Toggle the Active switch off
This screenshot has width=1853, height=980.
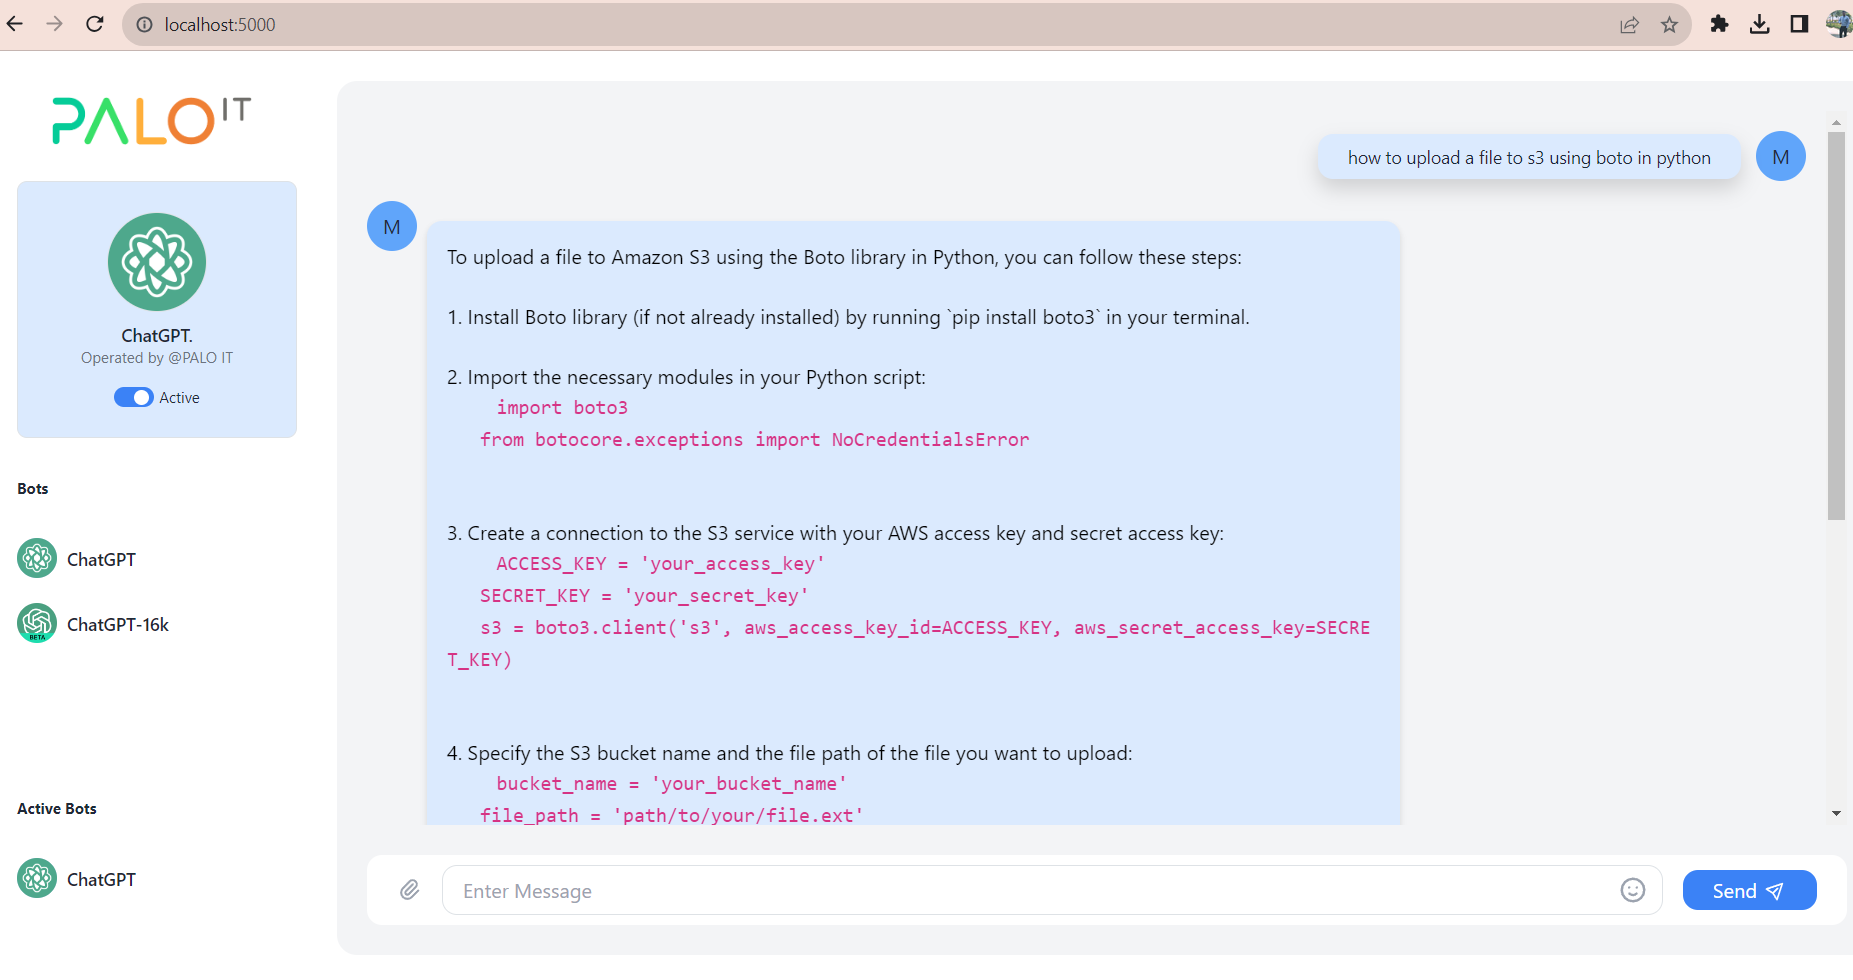pyautogui.click(x=133, y=398)
